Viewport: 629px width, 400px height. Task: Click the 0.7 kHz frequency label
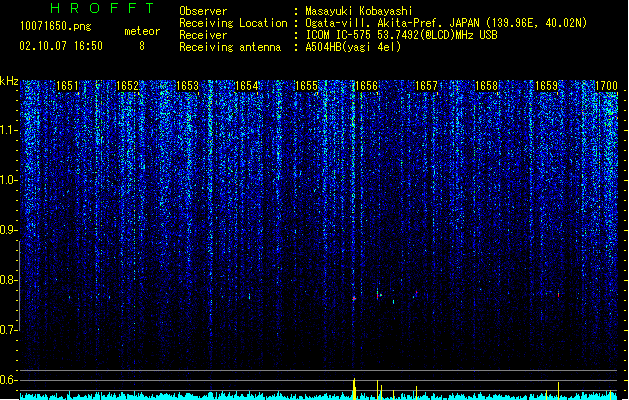click(8, 330)
